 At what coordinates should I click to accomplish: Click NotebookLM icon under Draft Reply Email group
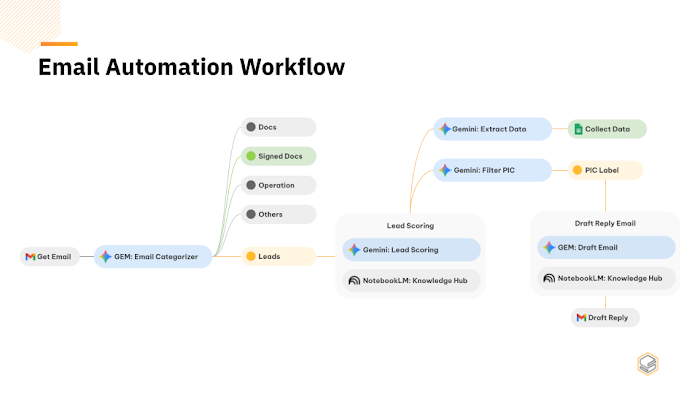(549, 278)
